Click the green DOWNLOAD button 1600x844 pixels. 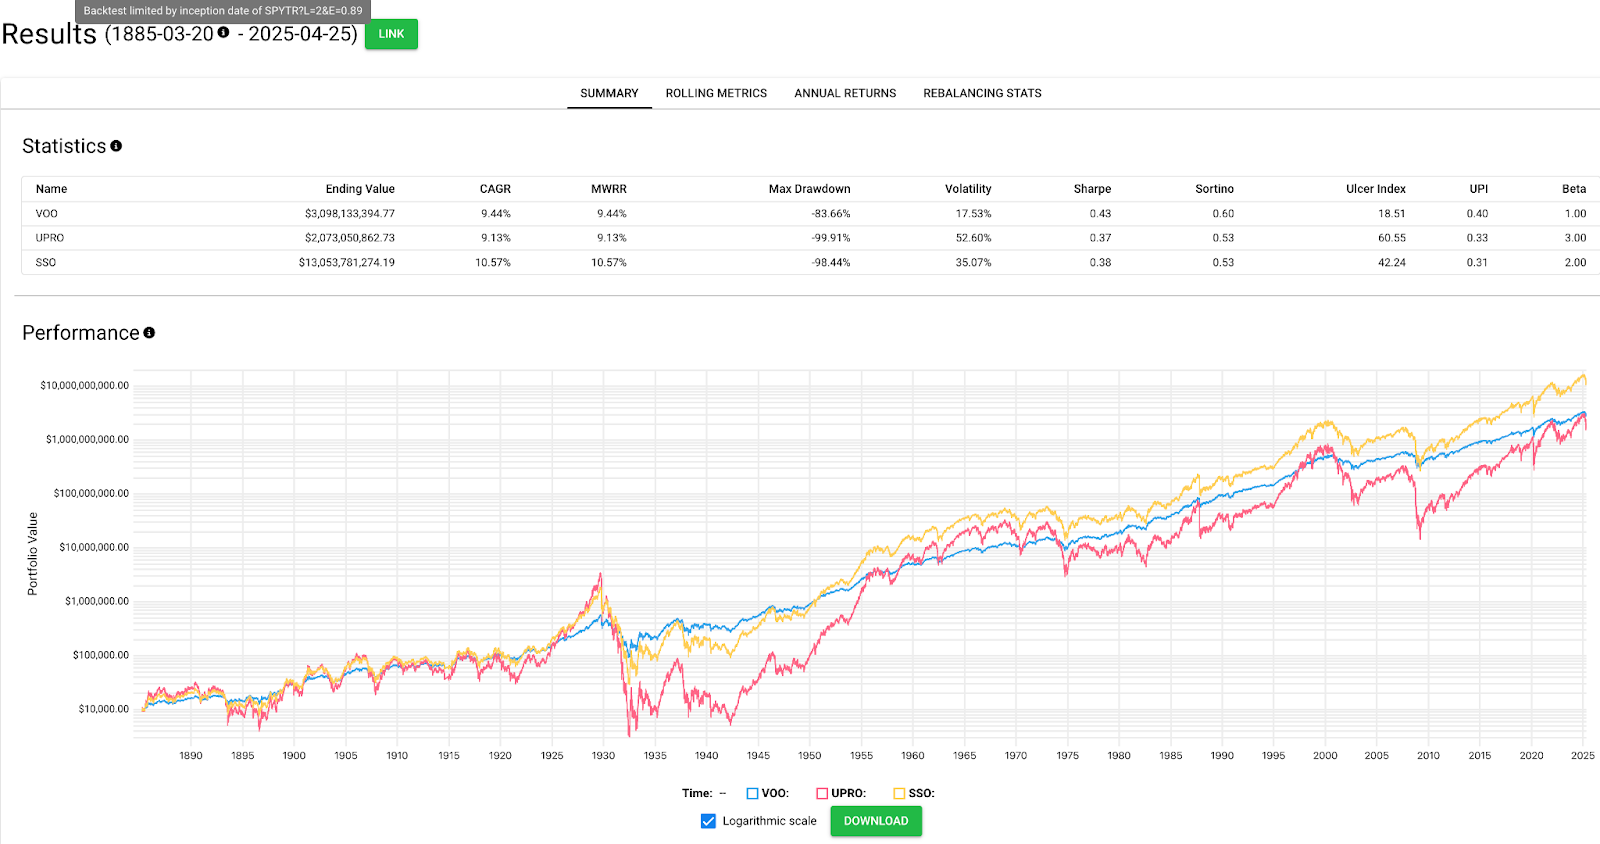876,821
